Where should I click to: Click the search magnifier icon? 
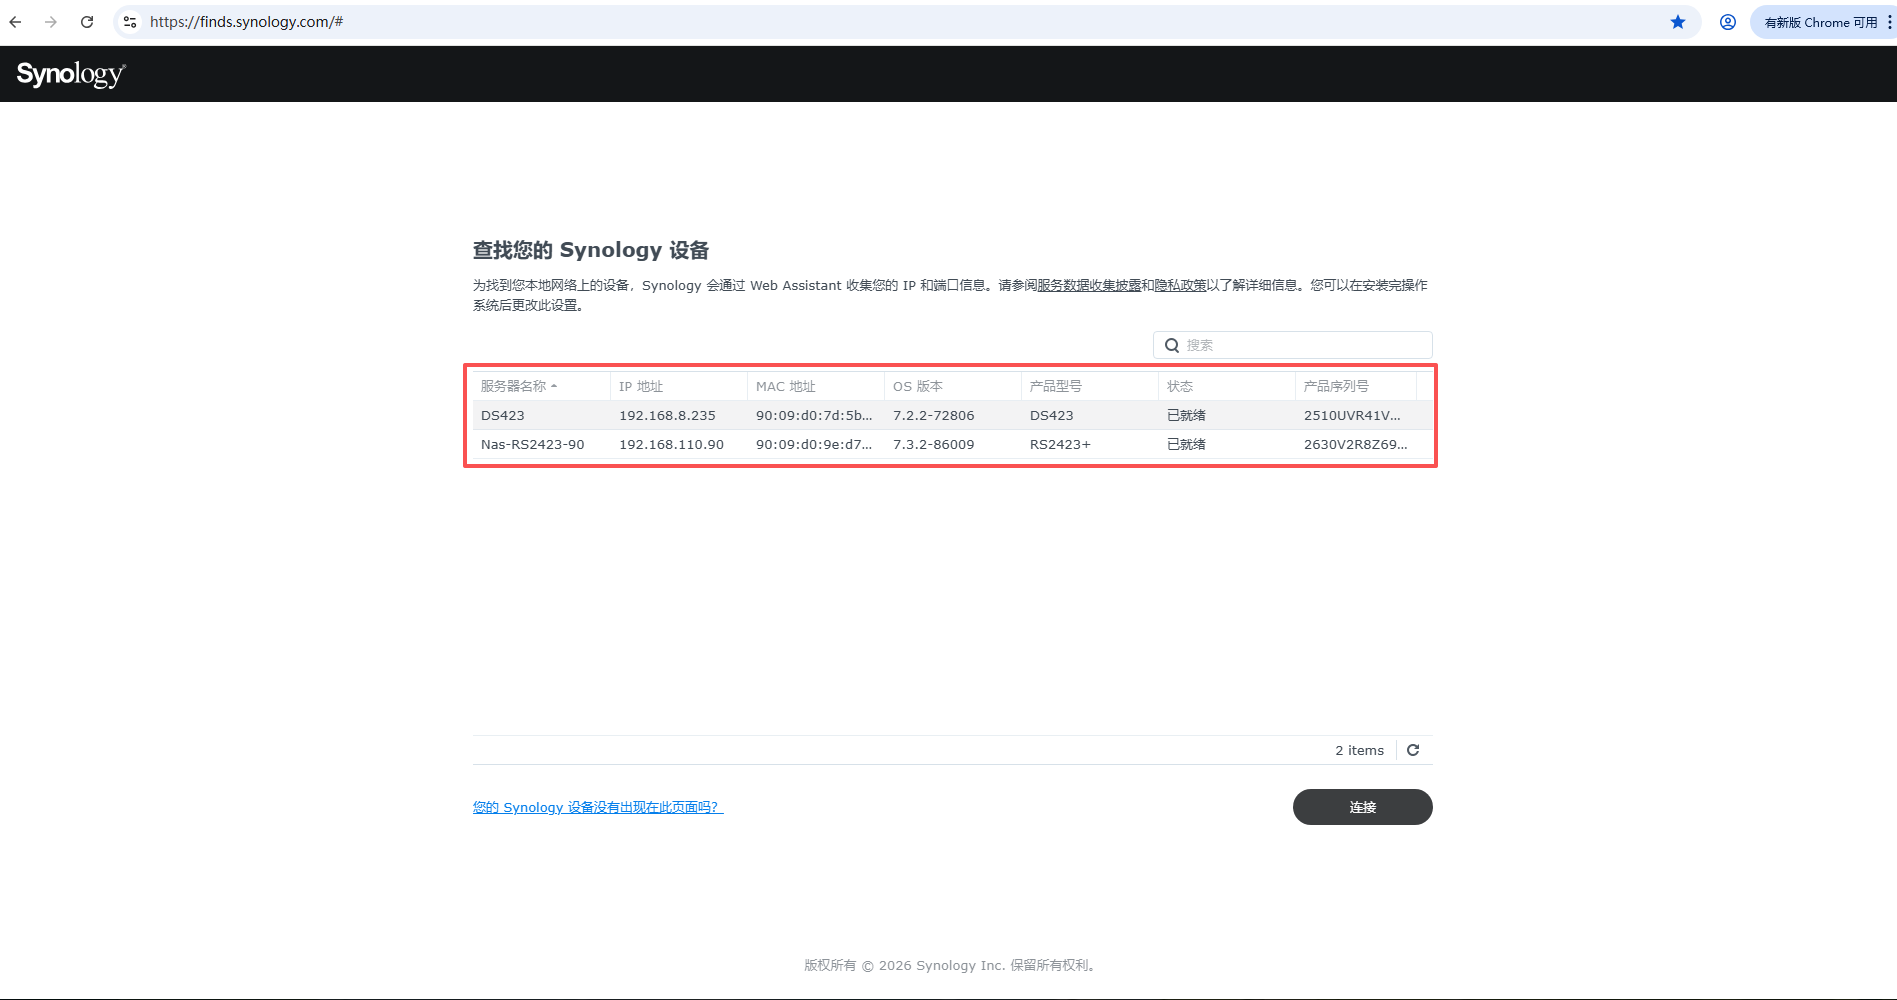tap(1172, 345)
